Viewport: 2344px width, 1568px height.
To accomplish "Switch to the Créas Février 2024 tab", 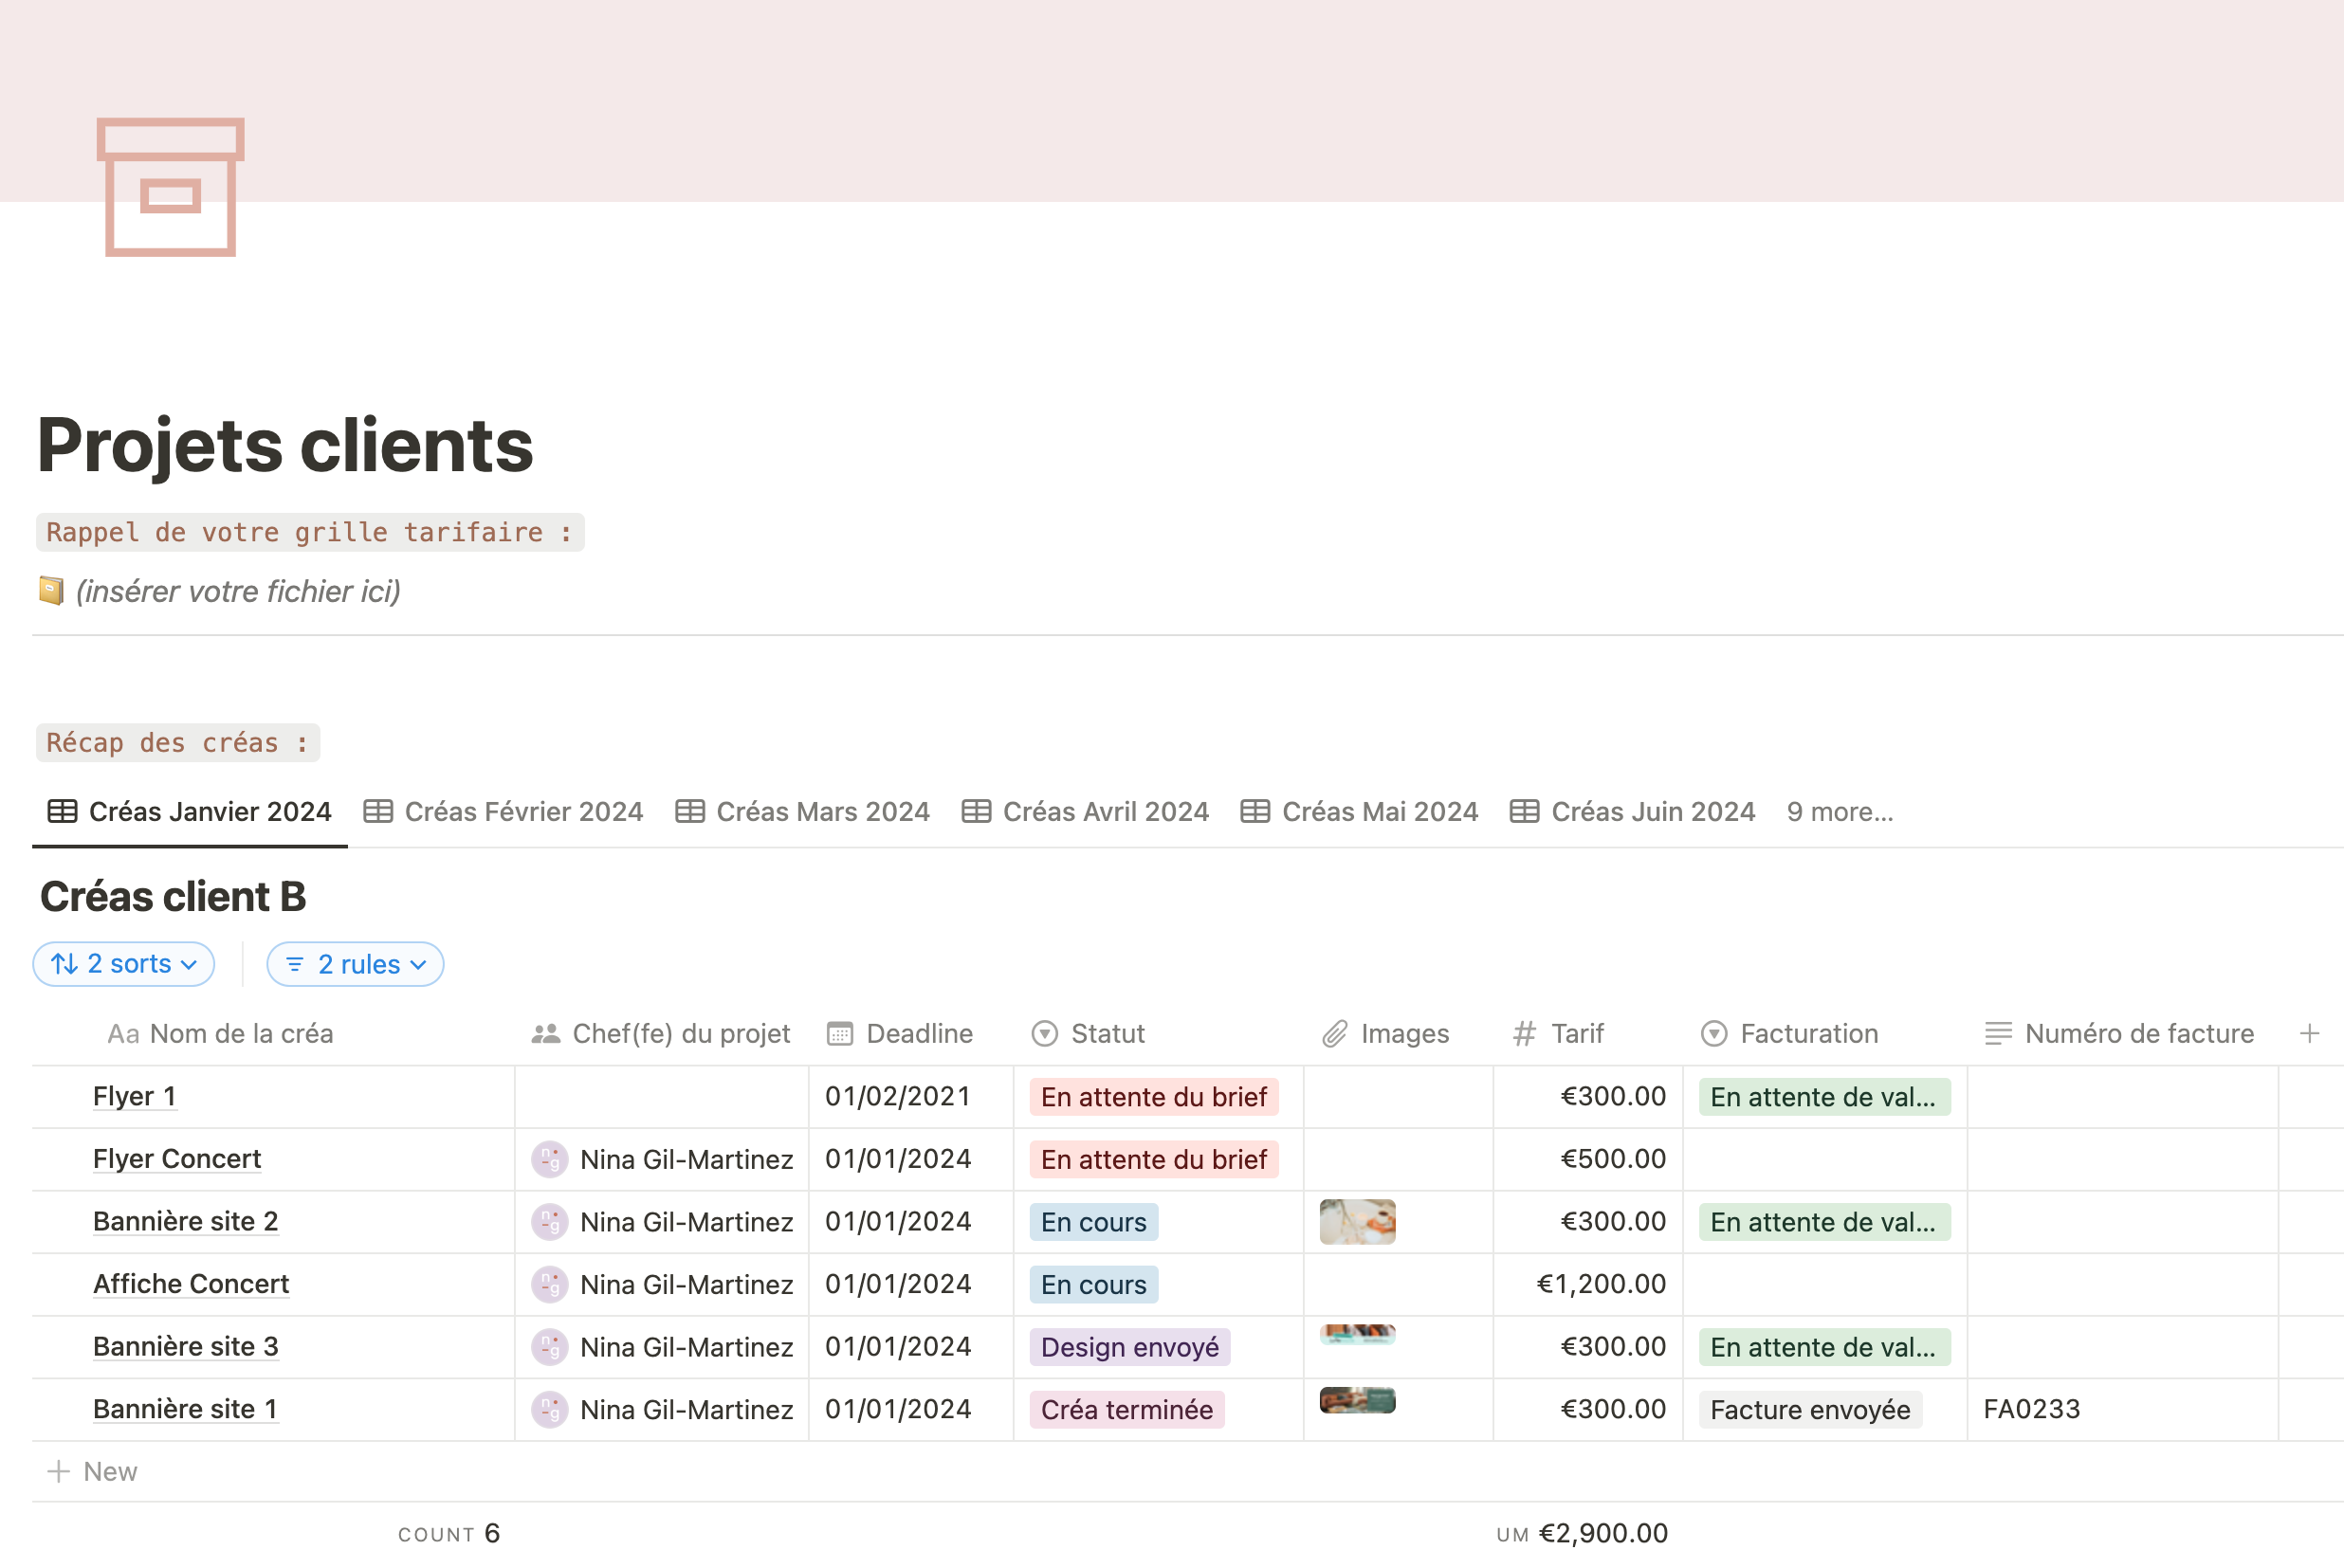I will 504,811.
